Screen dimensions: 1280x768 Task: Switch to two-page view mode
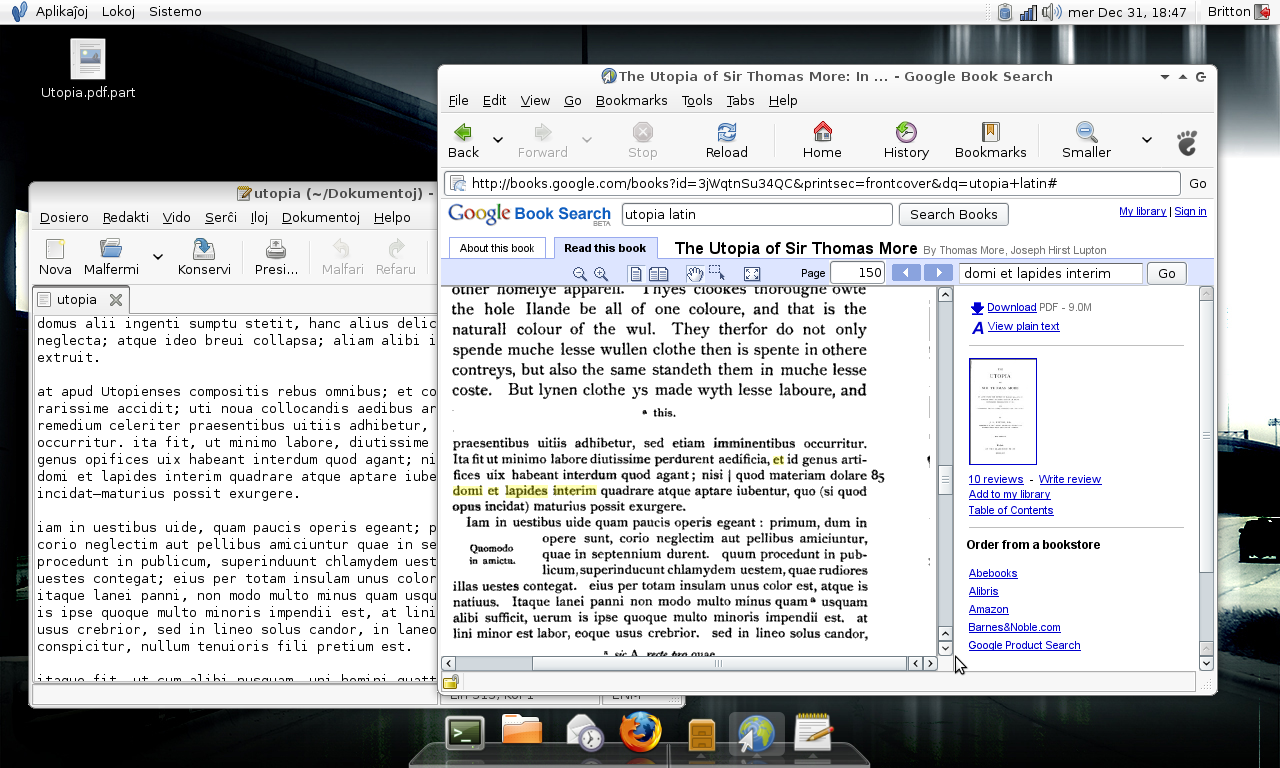coord(659,274)
